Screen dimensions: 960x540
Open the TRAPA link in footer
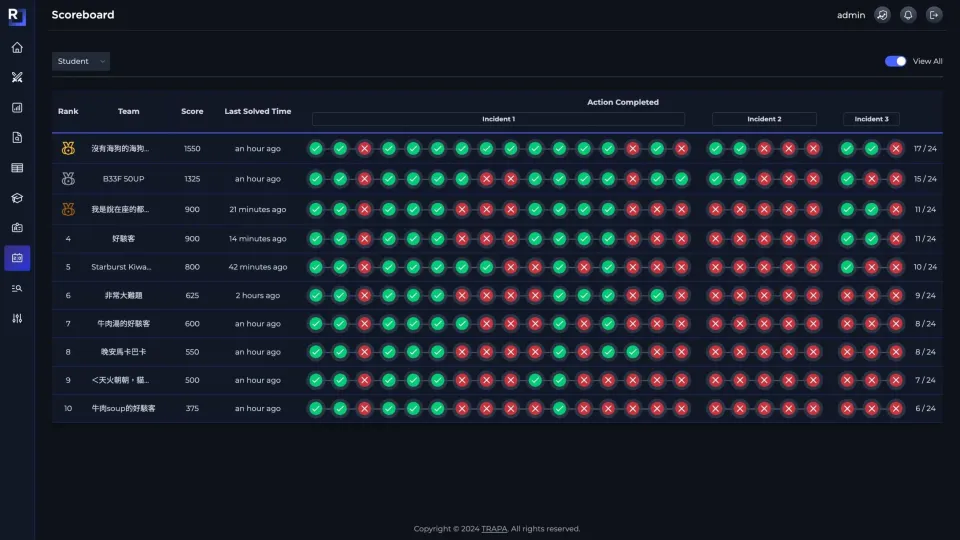494,528
